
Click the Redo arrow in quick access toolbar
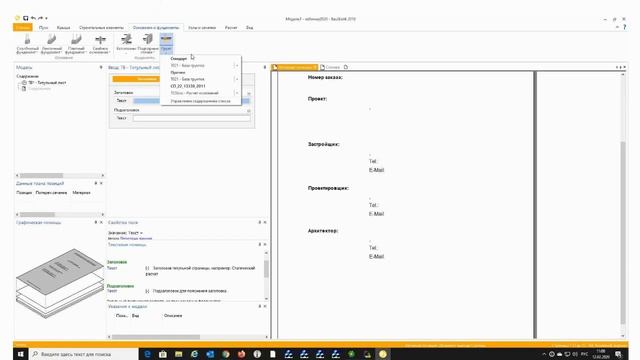[x=40, y=18]
